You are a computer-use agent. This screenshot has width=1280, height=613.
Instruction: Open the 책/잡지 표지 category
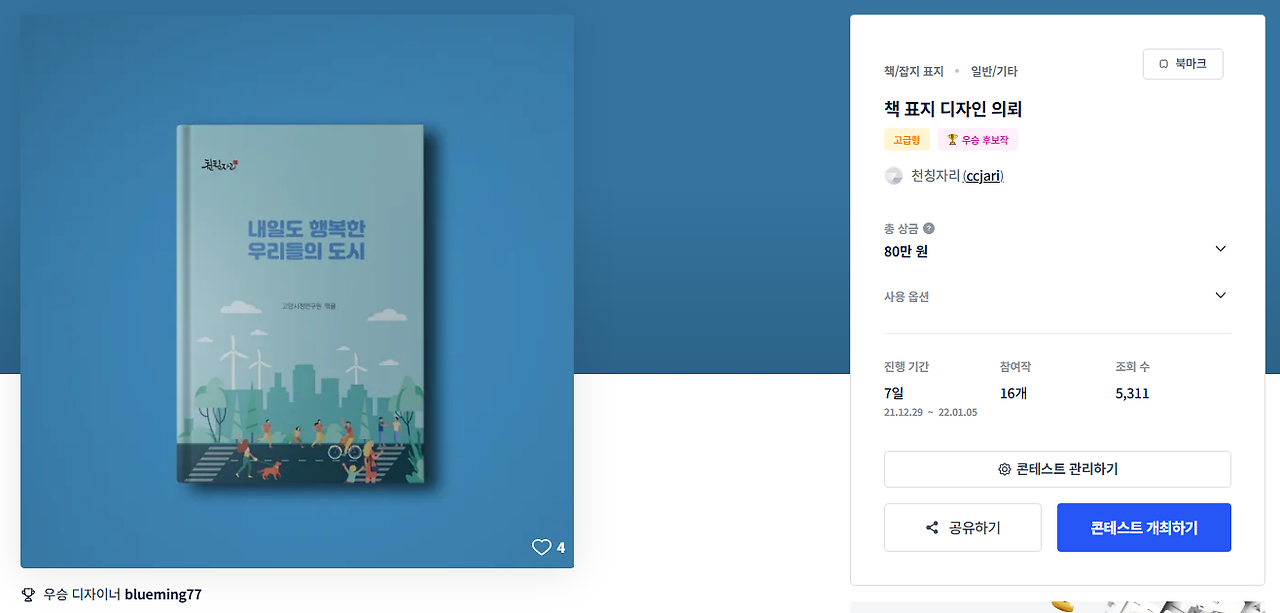[914, 71]
